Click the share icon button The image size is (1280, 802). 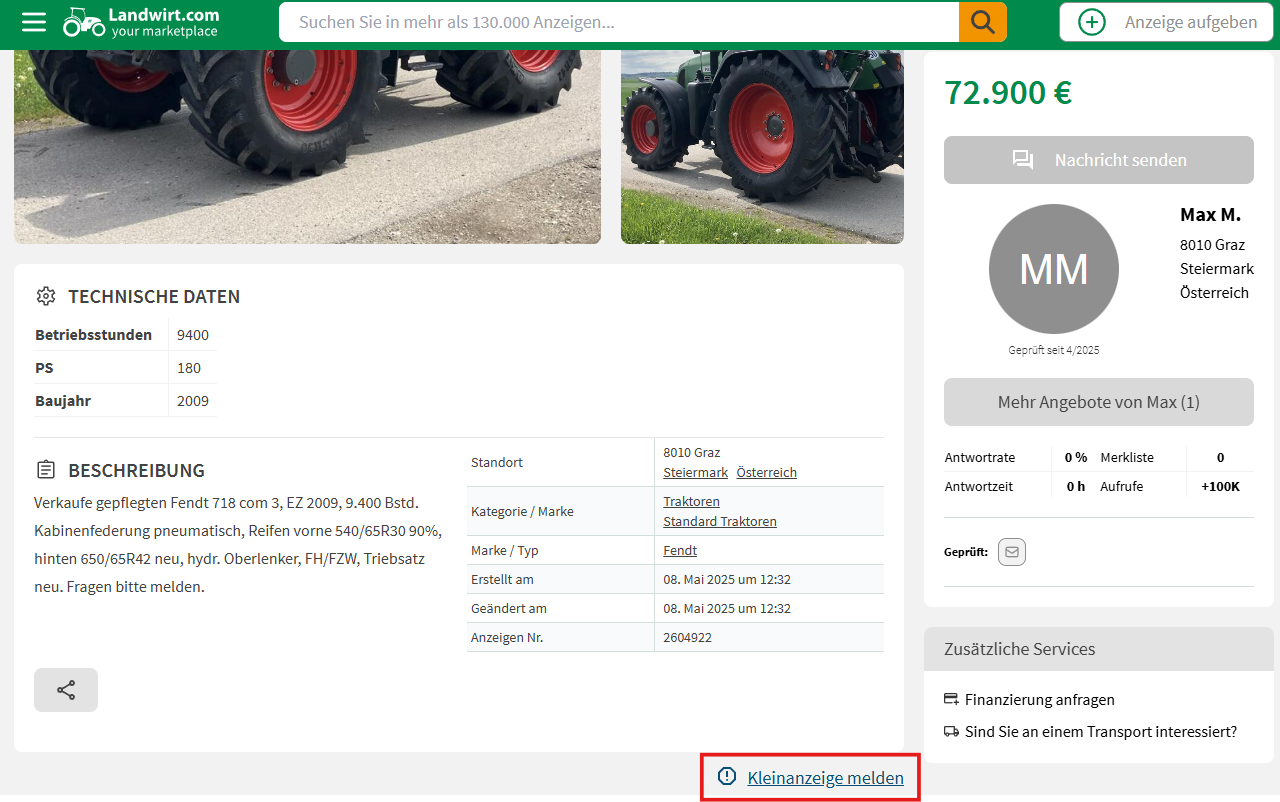coord(66,690)
